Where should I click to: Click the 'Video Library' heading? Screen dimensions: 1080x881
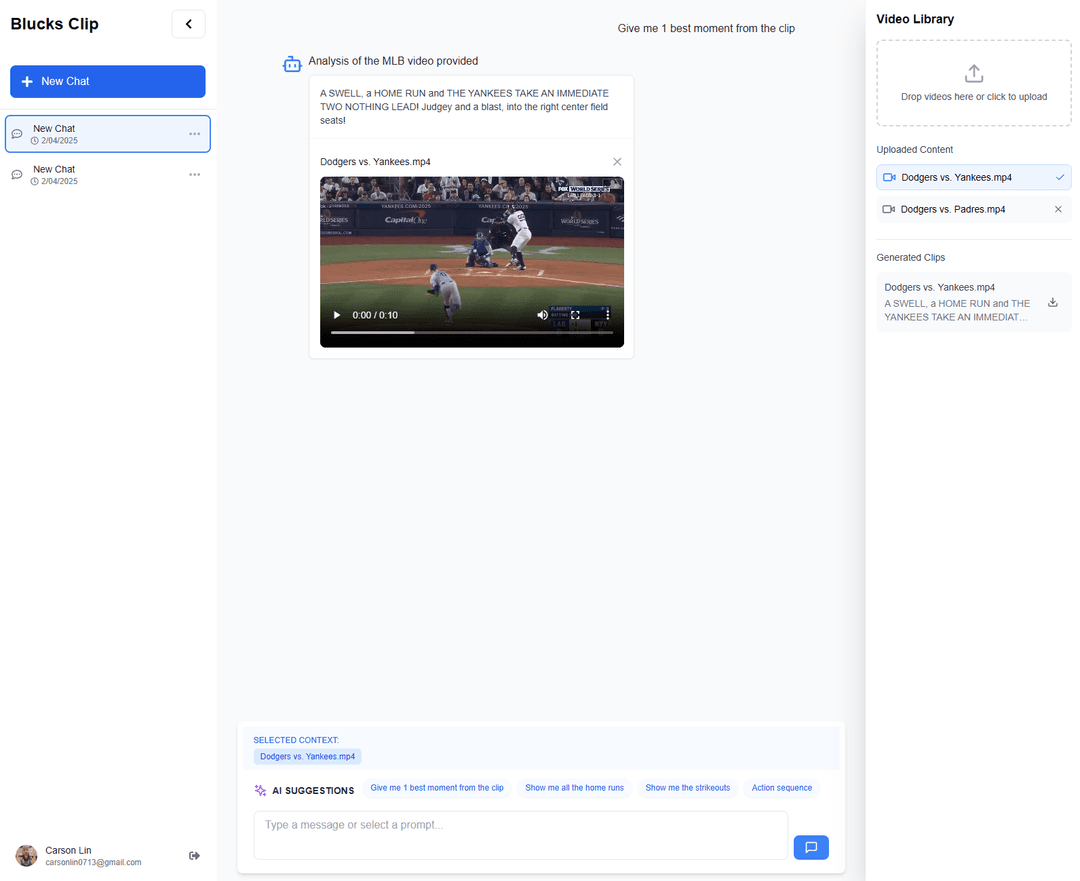point(915,19)
